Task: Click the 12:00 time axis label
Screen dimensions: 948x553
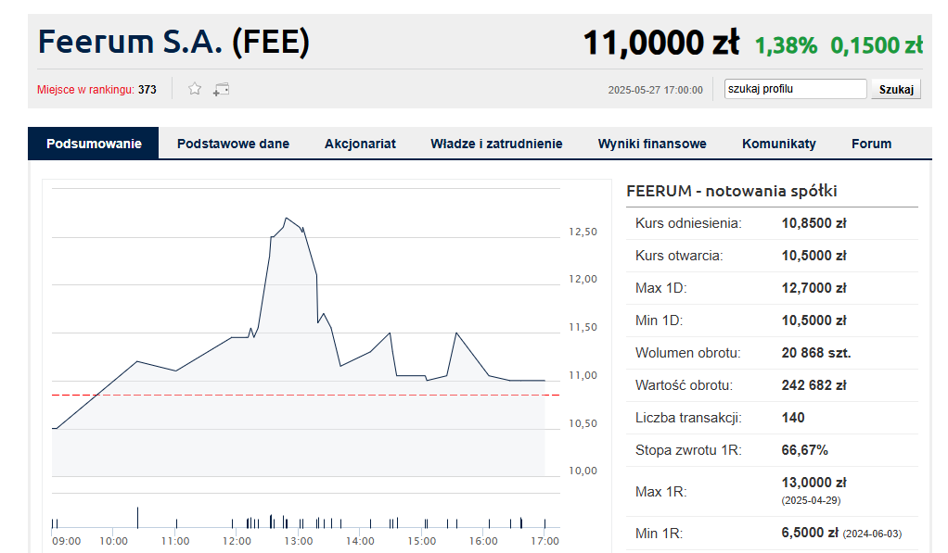Action: pos(236,541)
